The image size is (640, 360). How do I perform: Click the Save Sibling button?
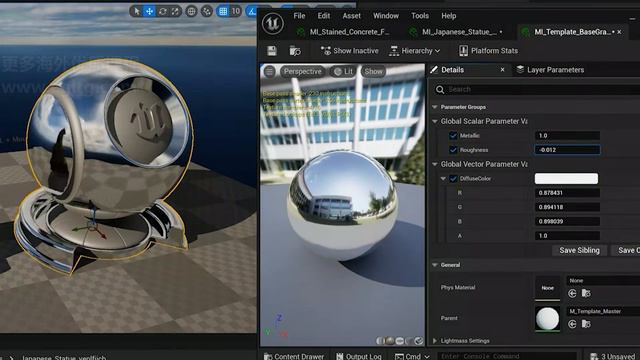pos(579,250)
